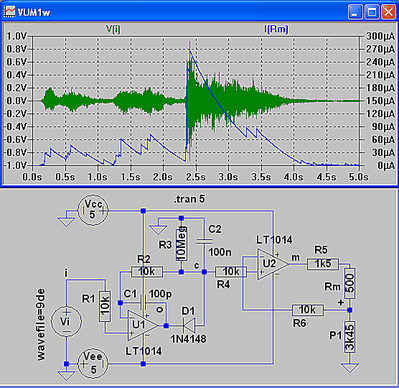Maximize the VUM1w plot window

coord(372,12)
